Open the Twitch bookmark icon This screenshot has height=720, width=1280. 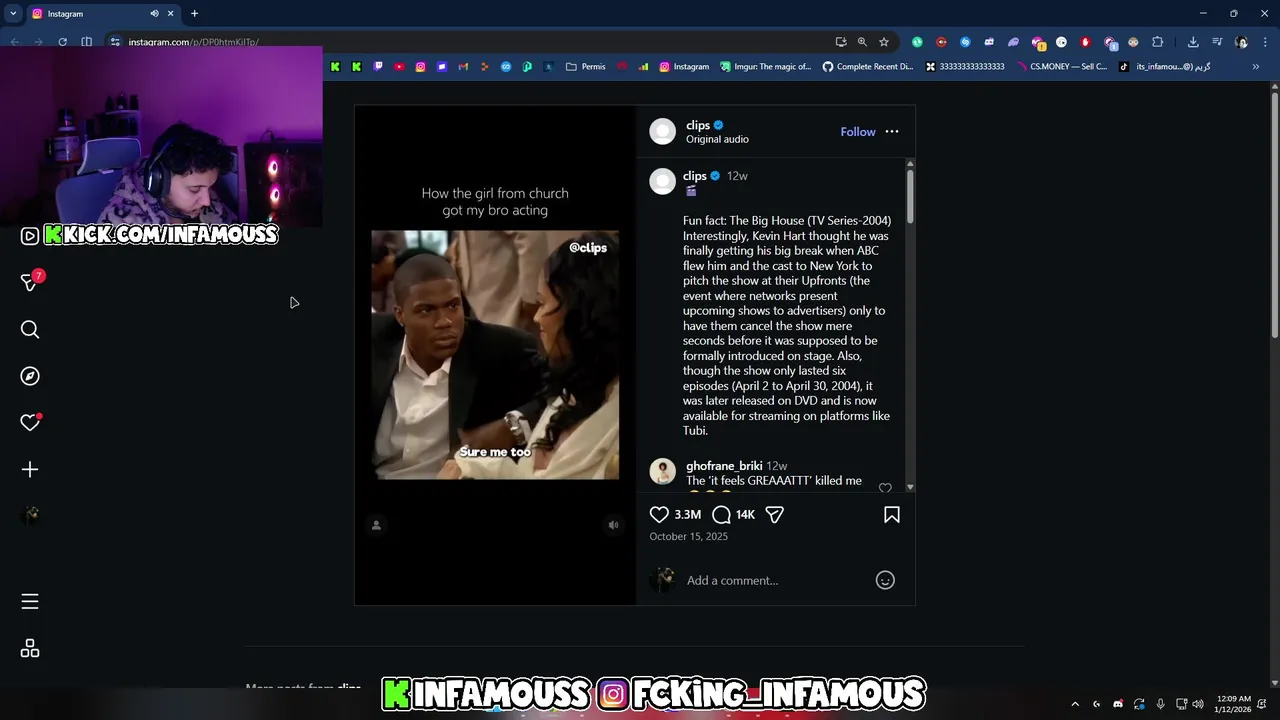click(x=378, y=67)
